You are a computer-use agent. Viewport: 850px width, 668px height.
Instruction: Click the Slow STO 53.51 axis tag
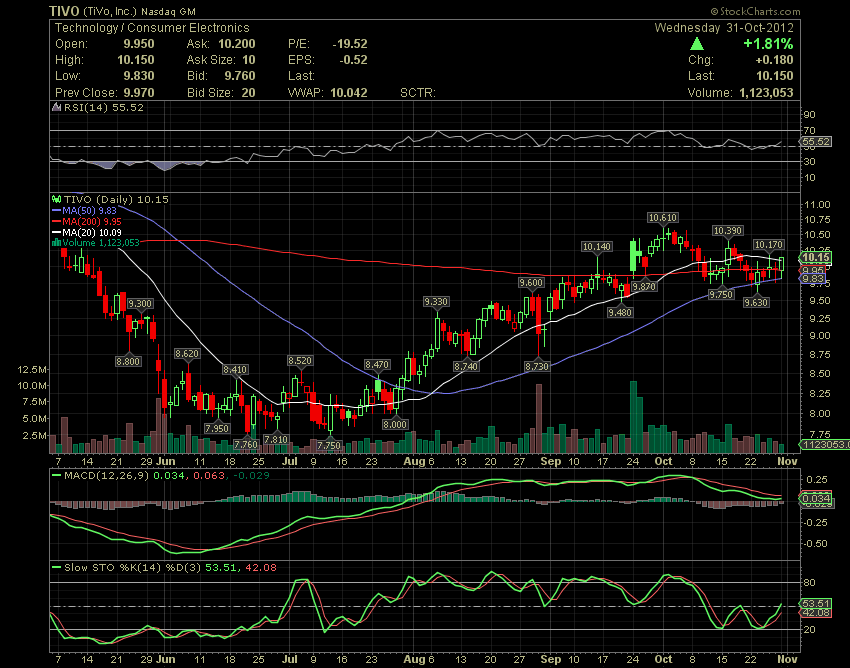click(x=816, y=603)
